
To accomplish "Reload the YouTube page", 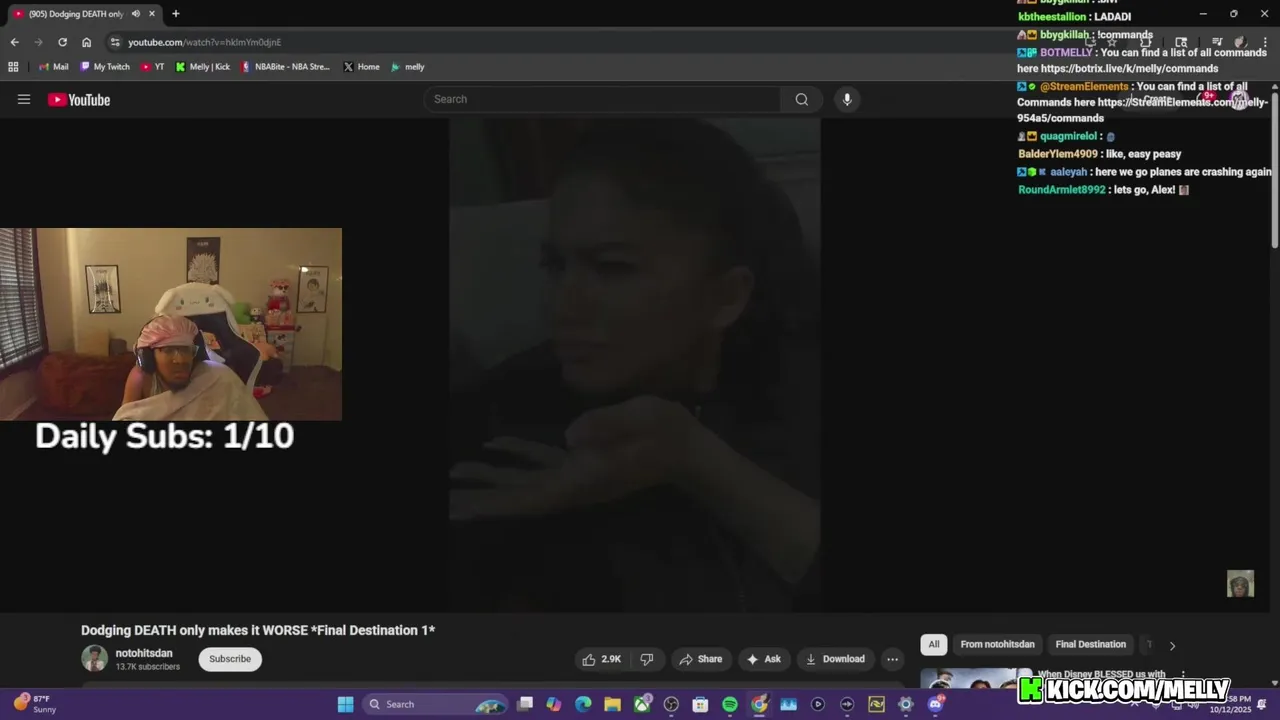I will (62, 42).
